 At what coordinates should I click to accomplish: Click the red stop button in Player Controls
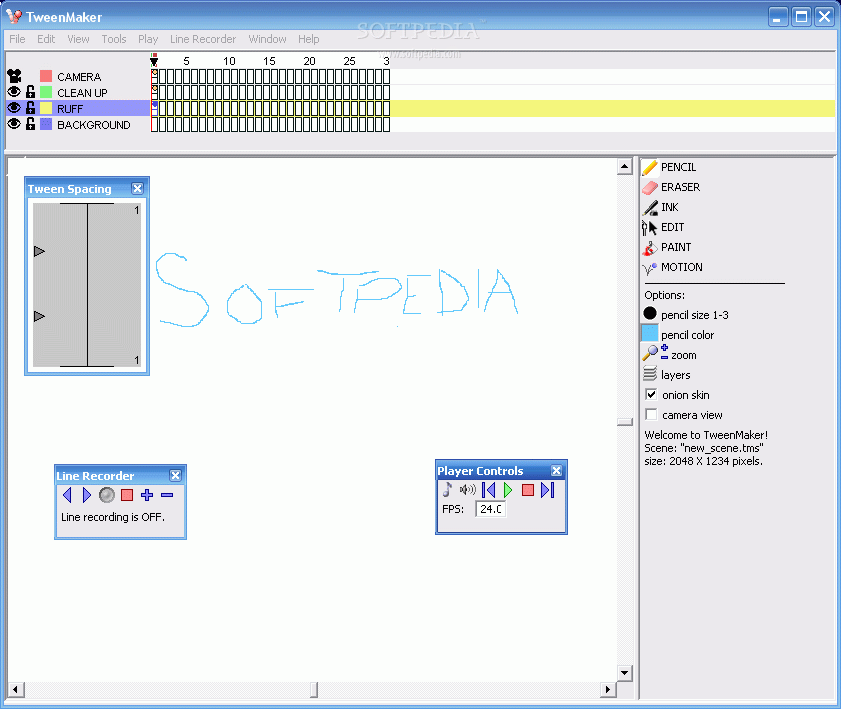tap(528, 490)
